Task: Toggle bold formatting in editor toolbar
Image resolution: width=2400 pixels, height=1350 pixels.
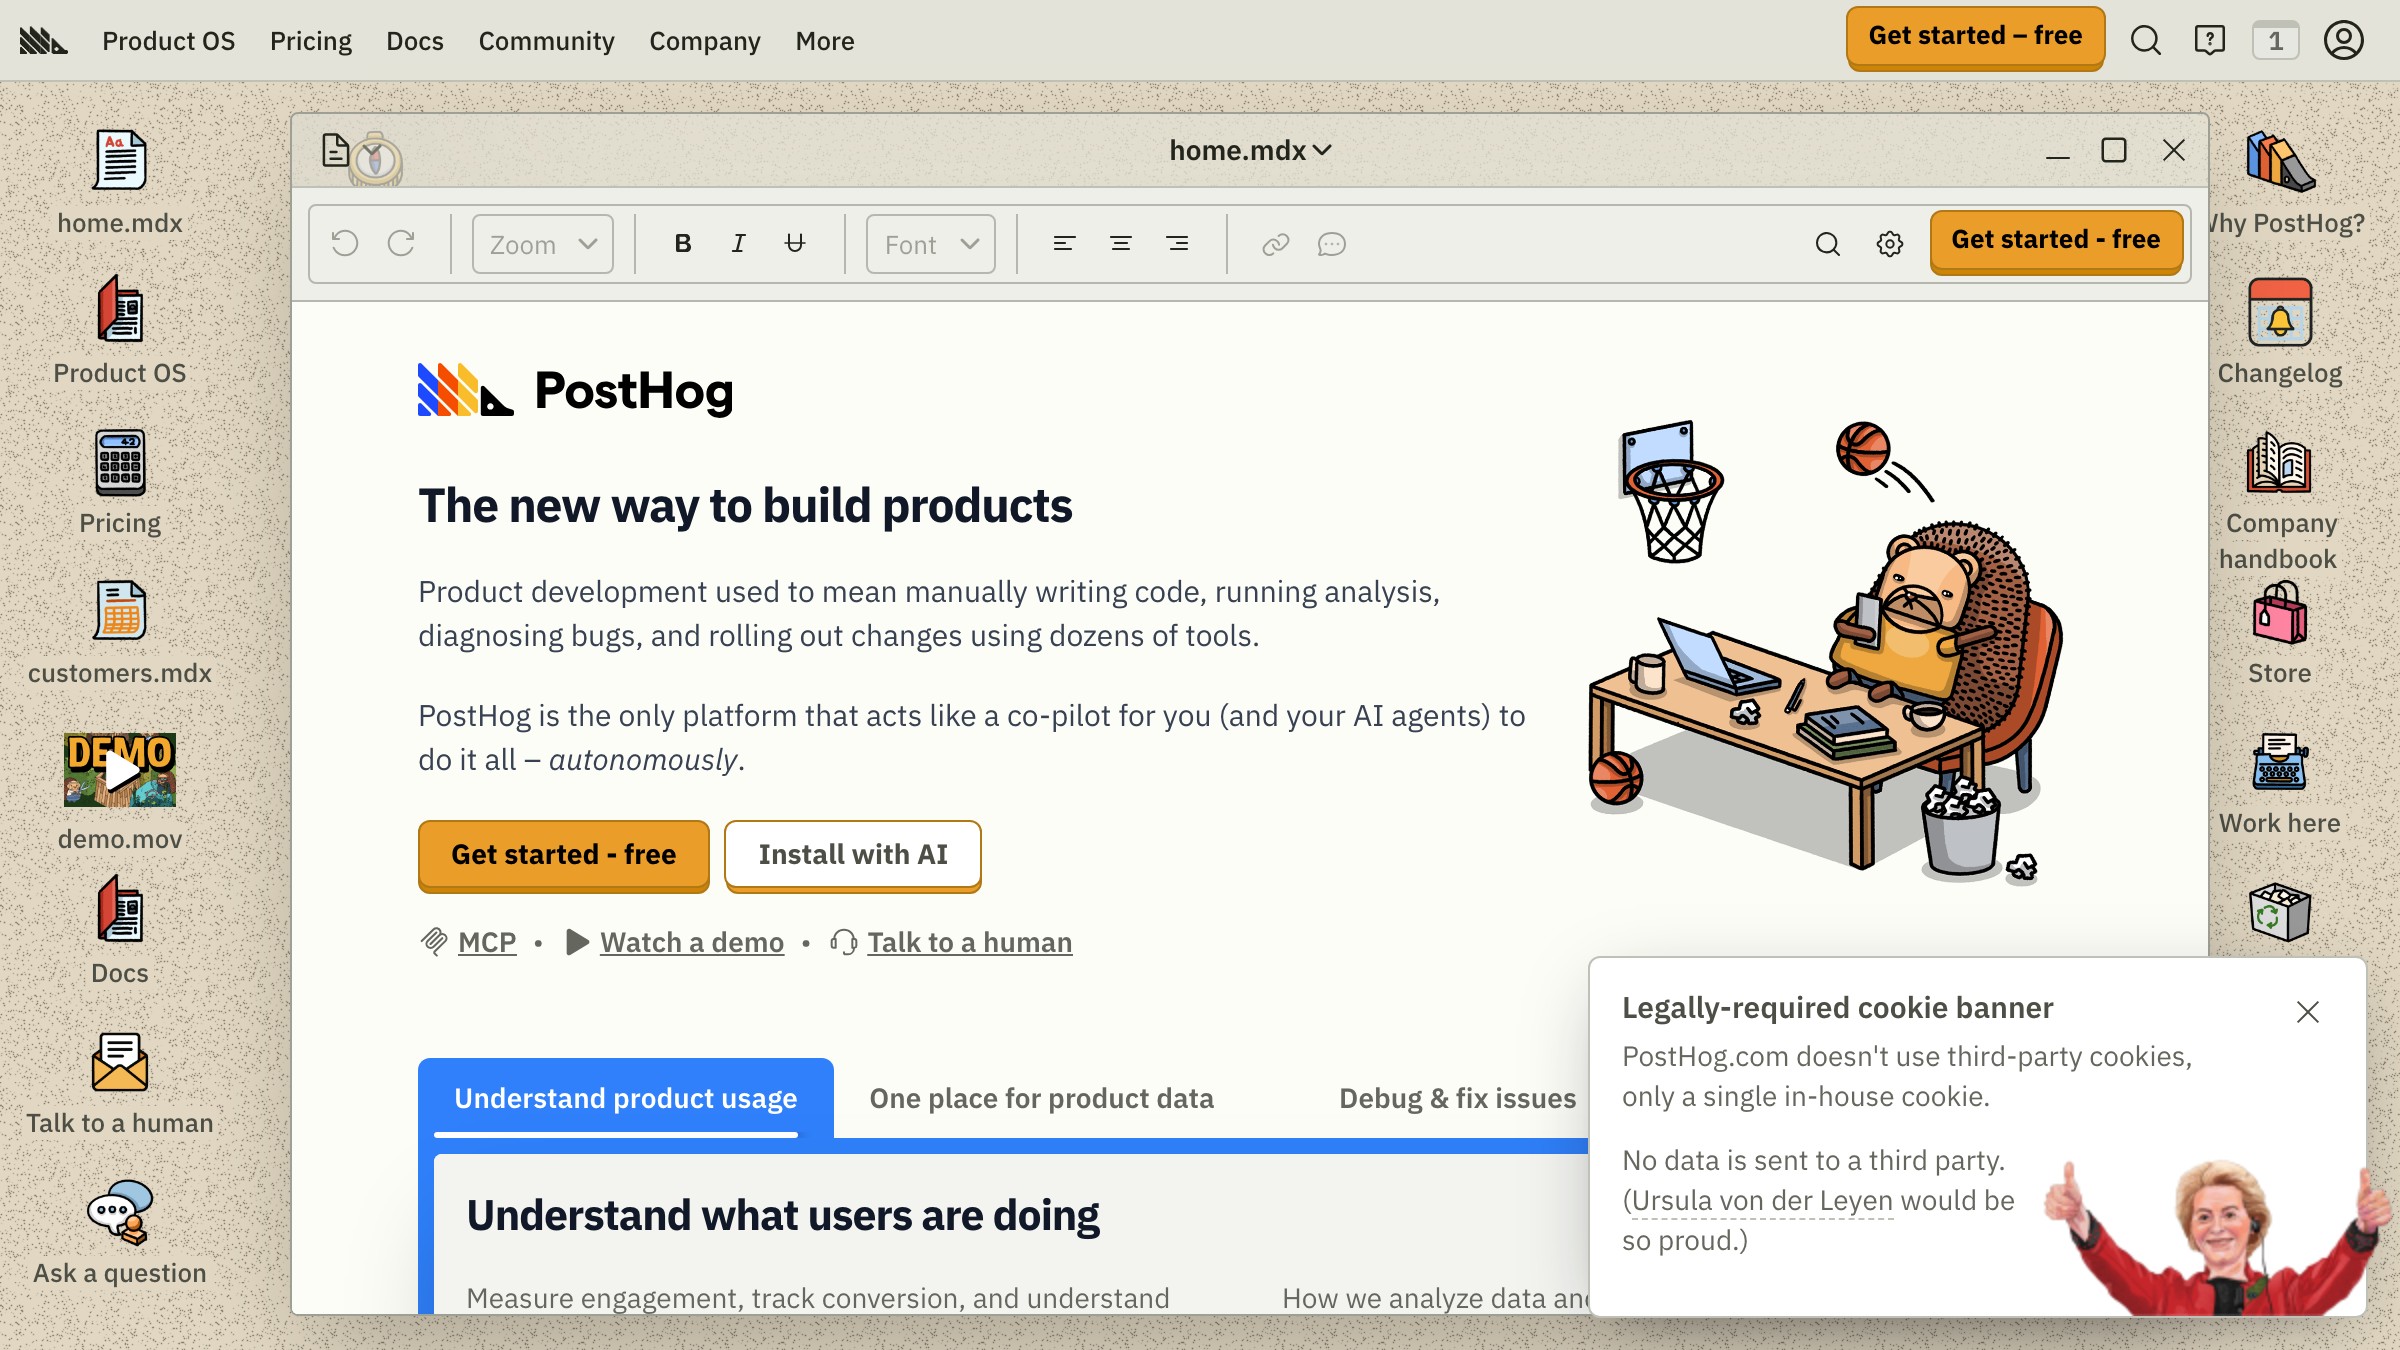Action: [683, 244]
